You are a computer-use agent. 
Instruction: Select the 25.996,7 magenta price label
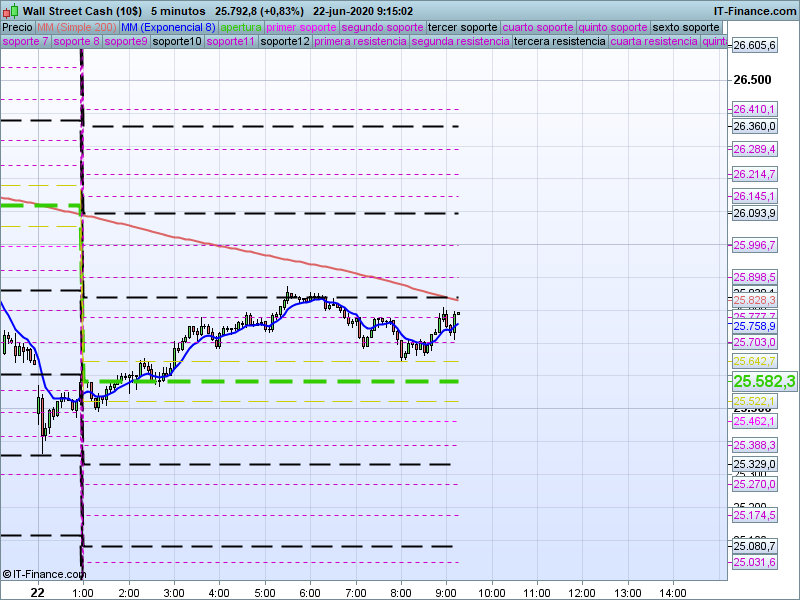[x=754, y=245]
